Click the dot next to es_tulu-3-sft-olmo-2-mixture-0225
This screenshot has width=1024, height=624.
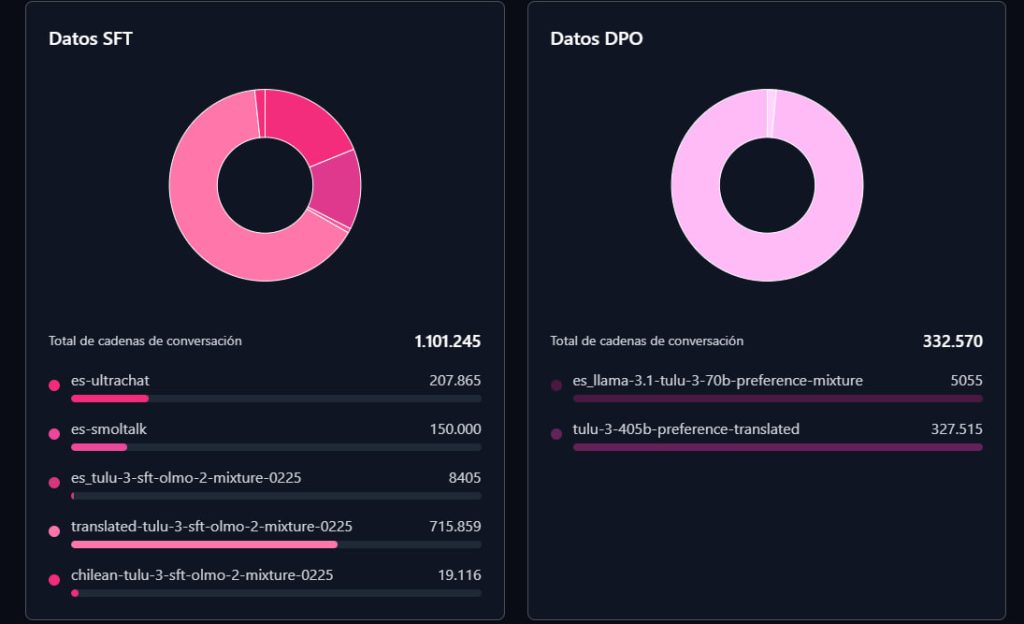tap(54, 483)
